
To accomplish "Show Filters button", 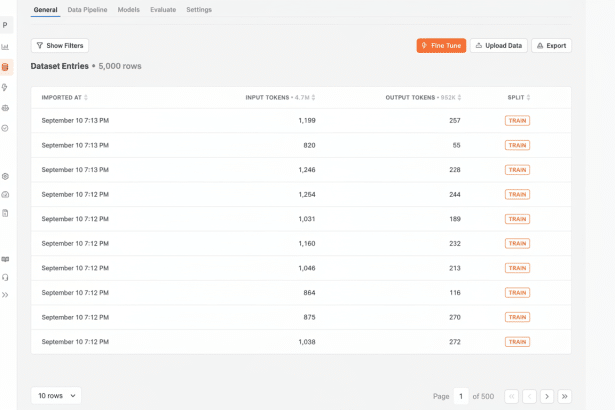I will click(60, 46).
